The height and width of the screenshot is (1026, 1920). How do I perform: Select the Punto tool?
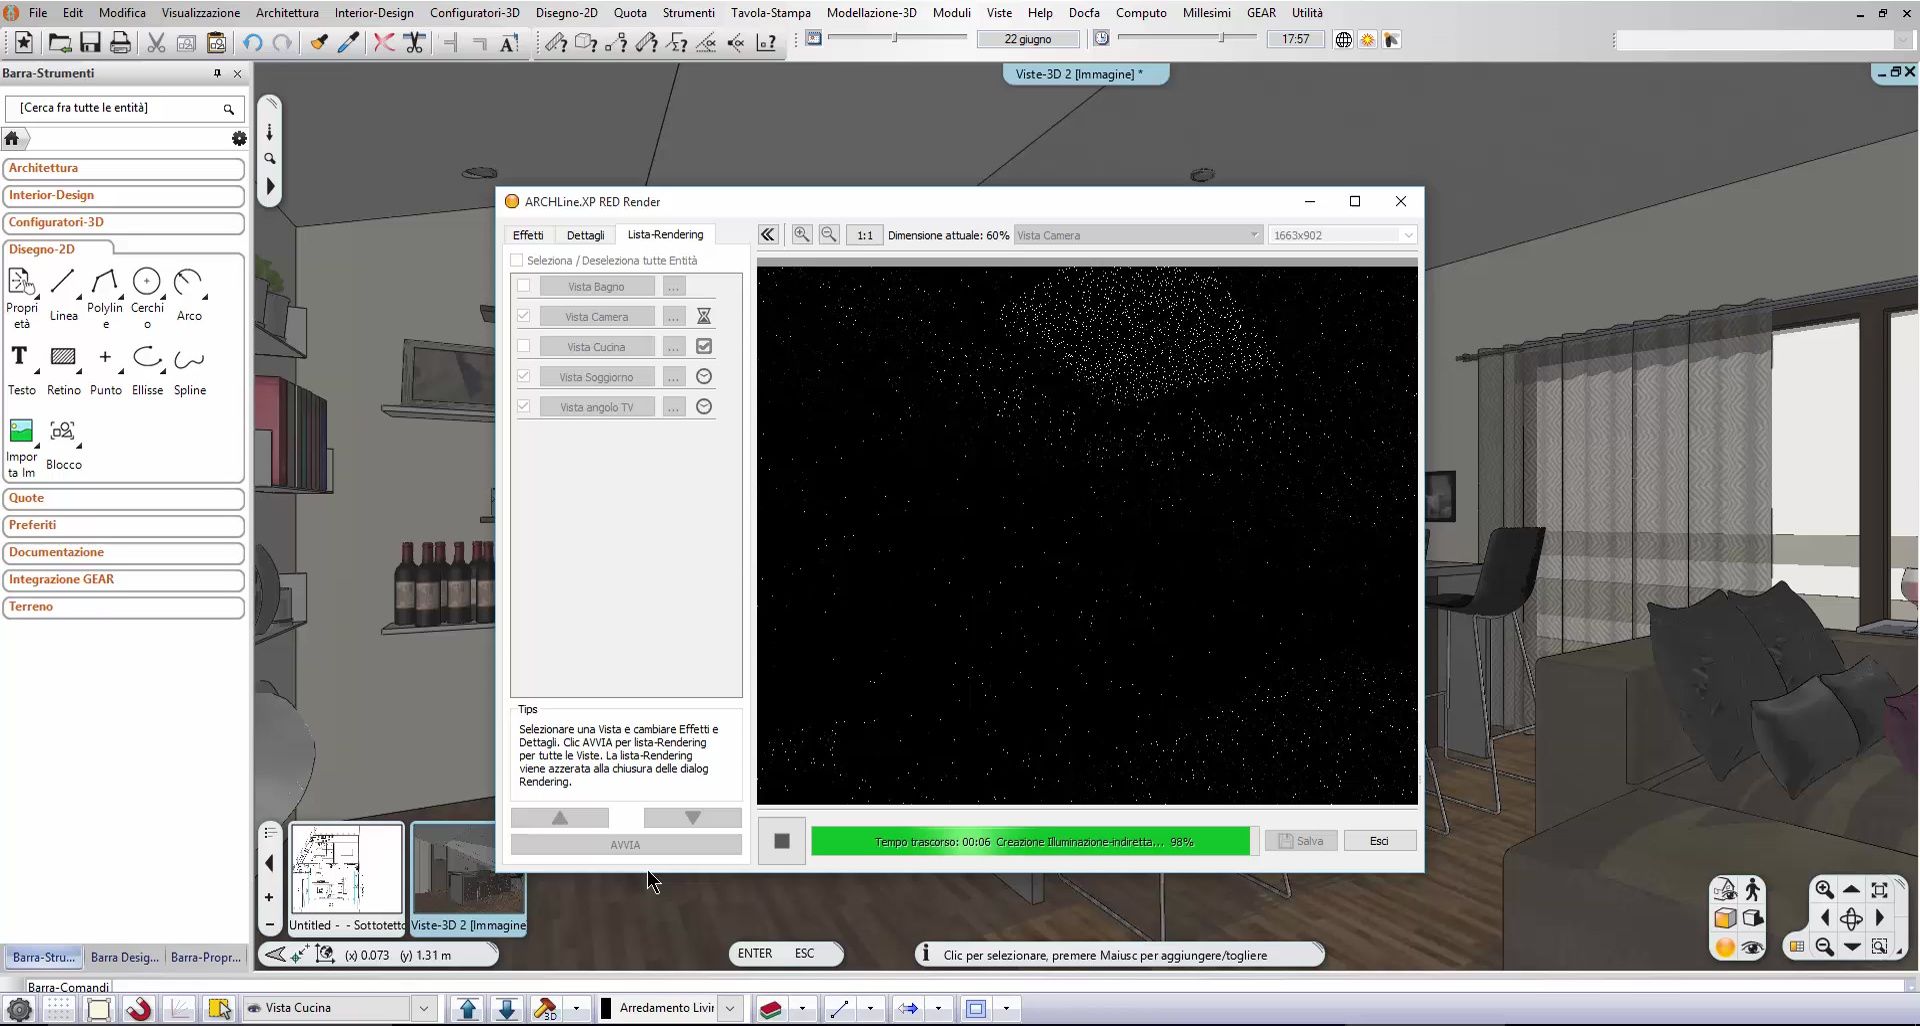pos(105,370)
